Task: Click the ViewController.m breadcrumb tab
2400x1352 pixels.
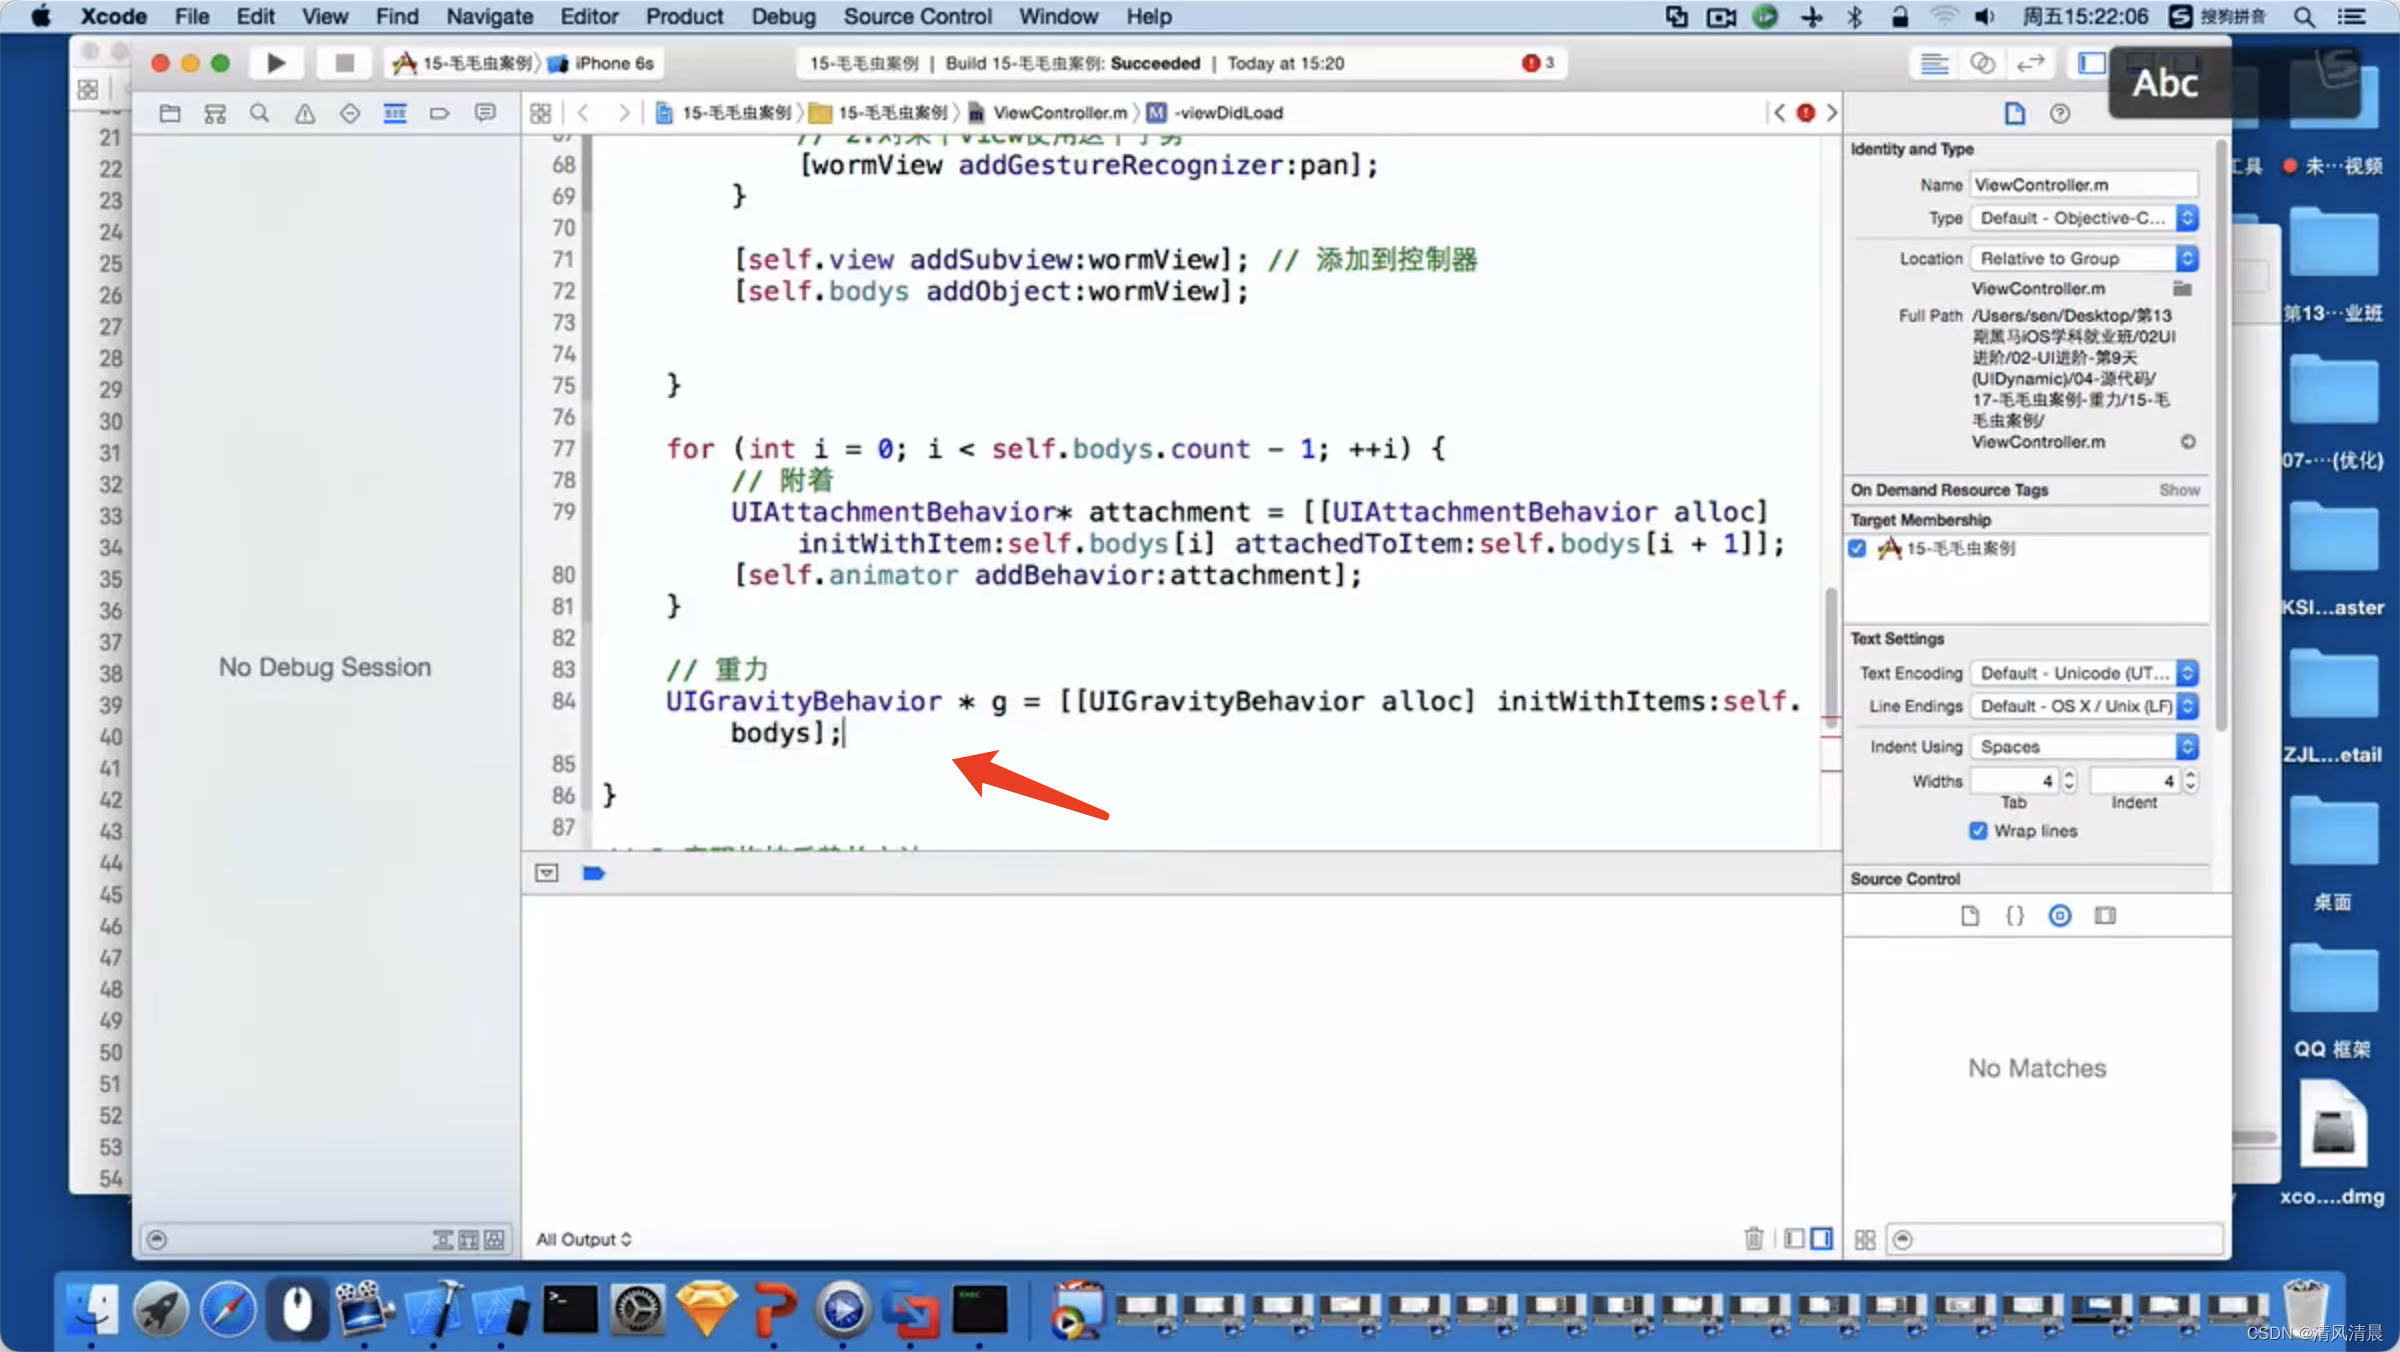Action: point(1055,110)
